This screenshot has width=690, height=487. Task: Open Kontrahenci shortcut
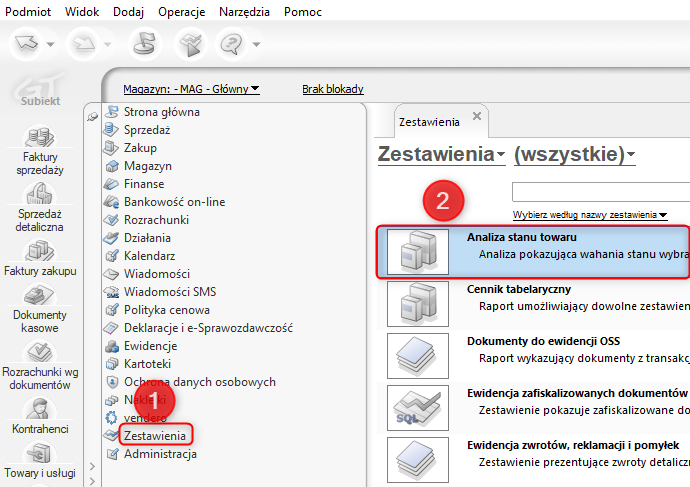40,416
